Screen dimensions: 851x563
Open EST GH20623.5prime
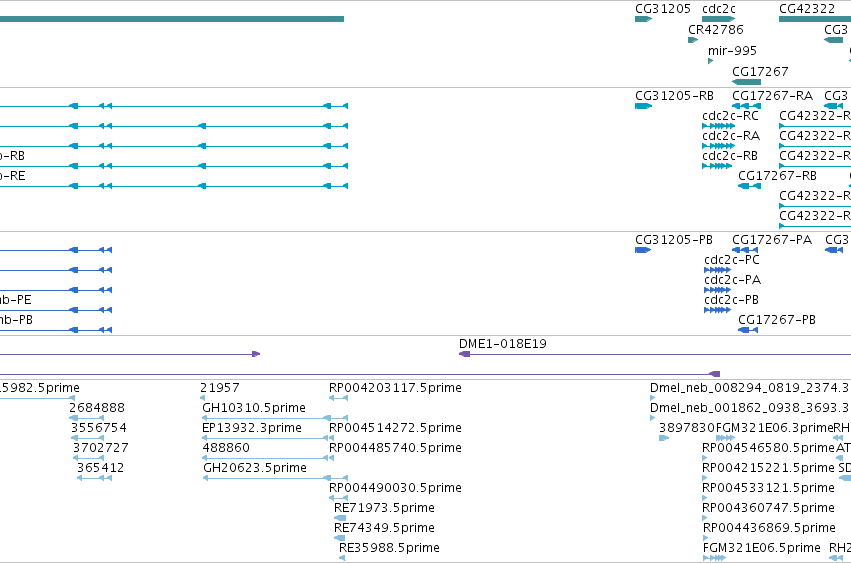255,468
